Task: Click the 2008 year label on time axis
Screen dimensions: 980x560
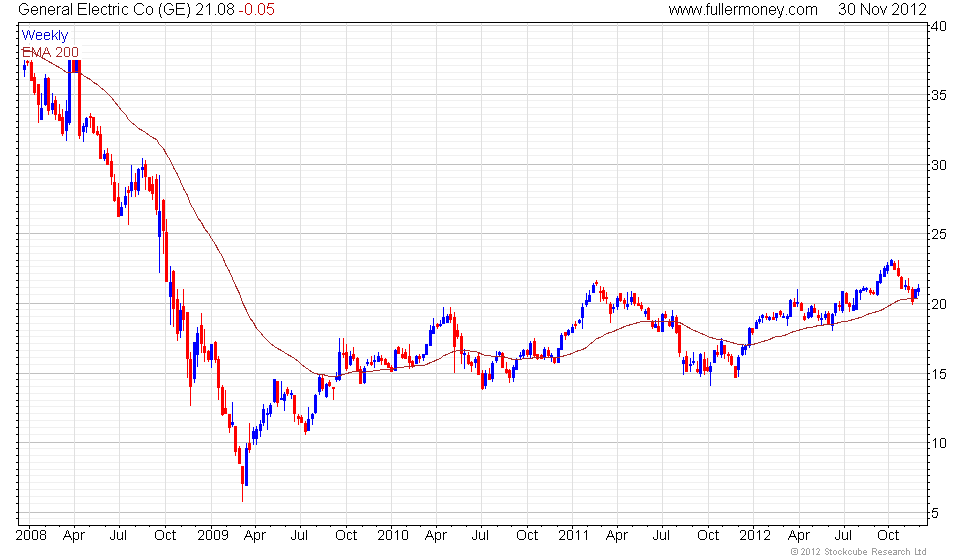Action: coord(31,535)
